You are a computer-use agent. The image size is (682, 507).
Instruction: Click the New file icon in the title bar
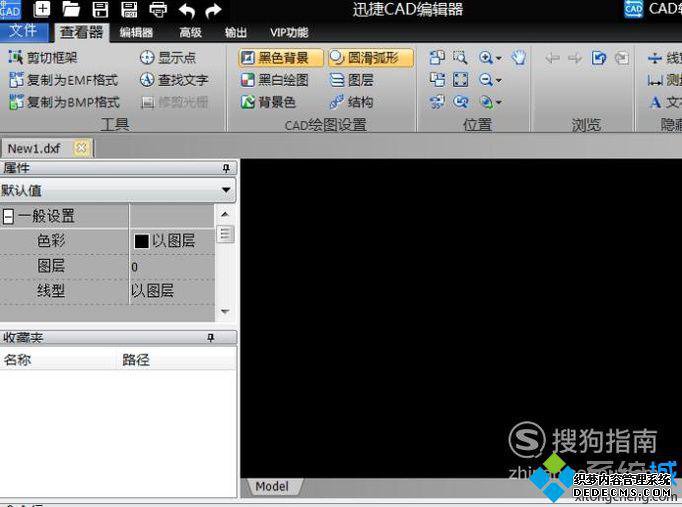coord(42,9)
